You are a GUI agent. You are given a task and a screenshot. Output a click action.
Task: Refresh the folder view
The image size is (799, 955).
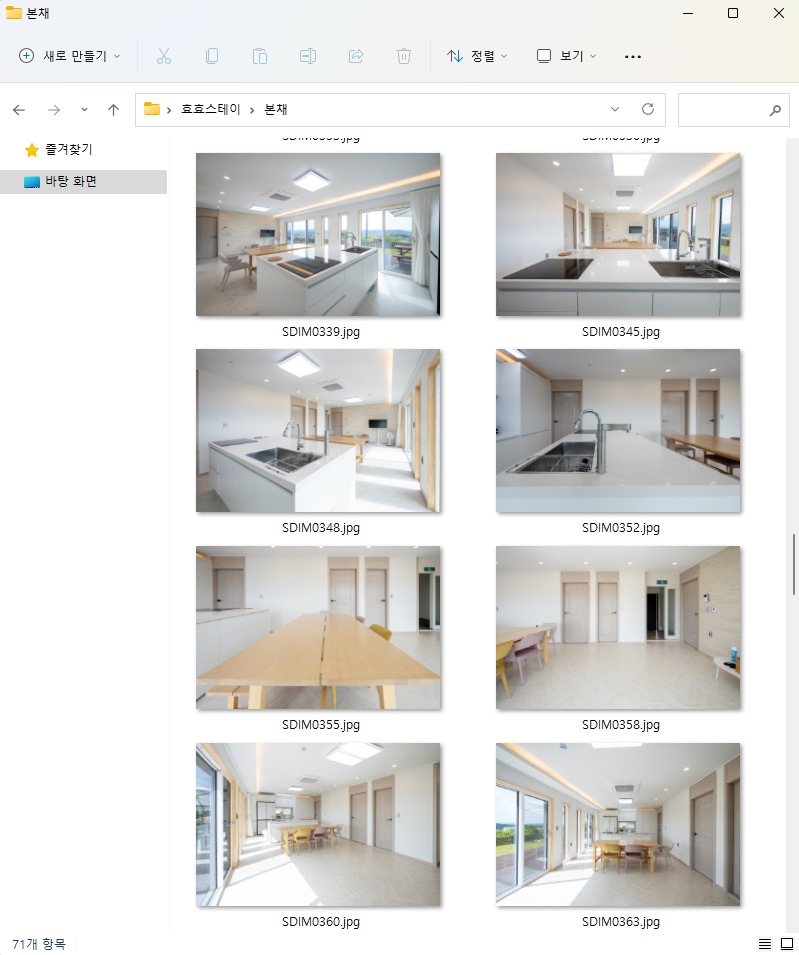tap(648, 109)
